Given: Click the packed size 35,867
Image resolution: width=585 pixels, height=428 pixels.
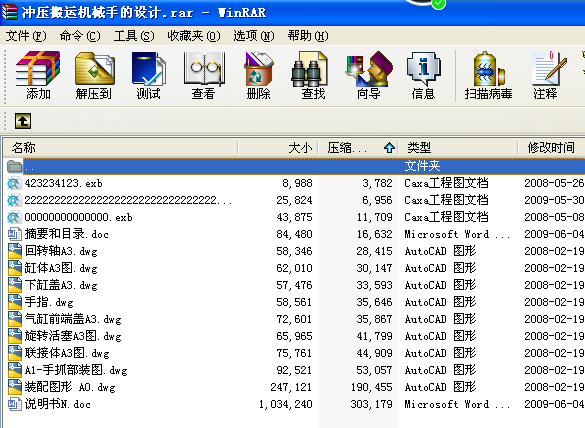Looking at the screenshot, I should point(374,319).
